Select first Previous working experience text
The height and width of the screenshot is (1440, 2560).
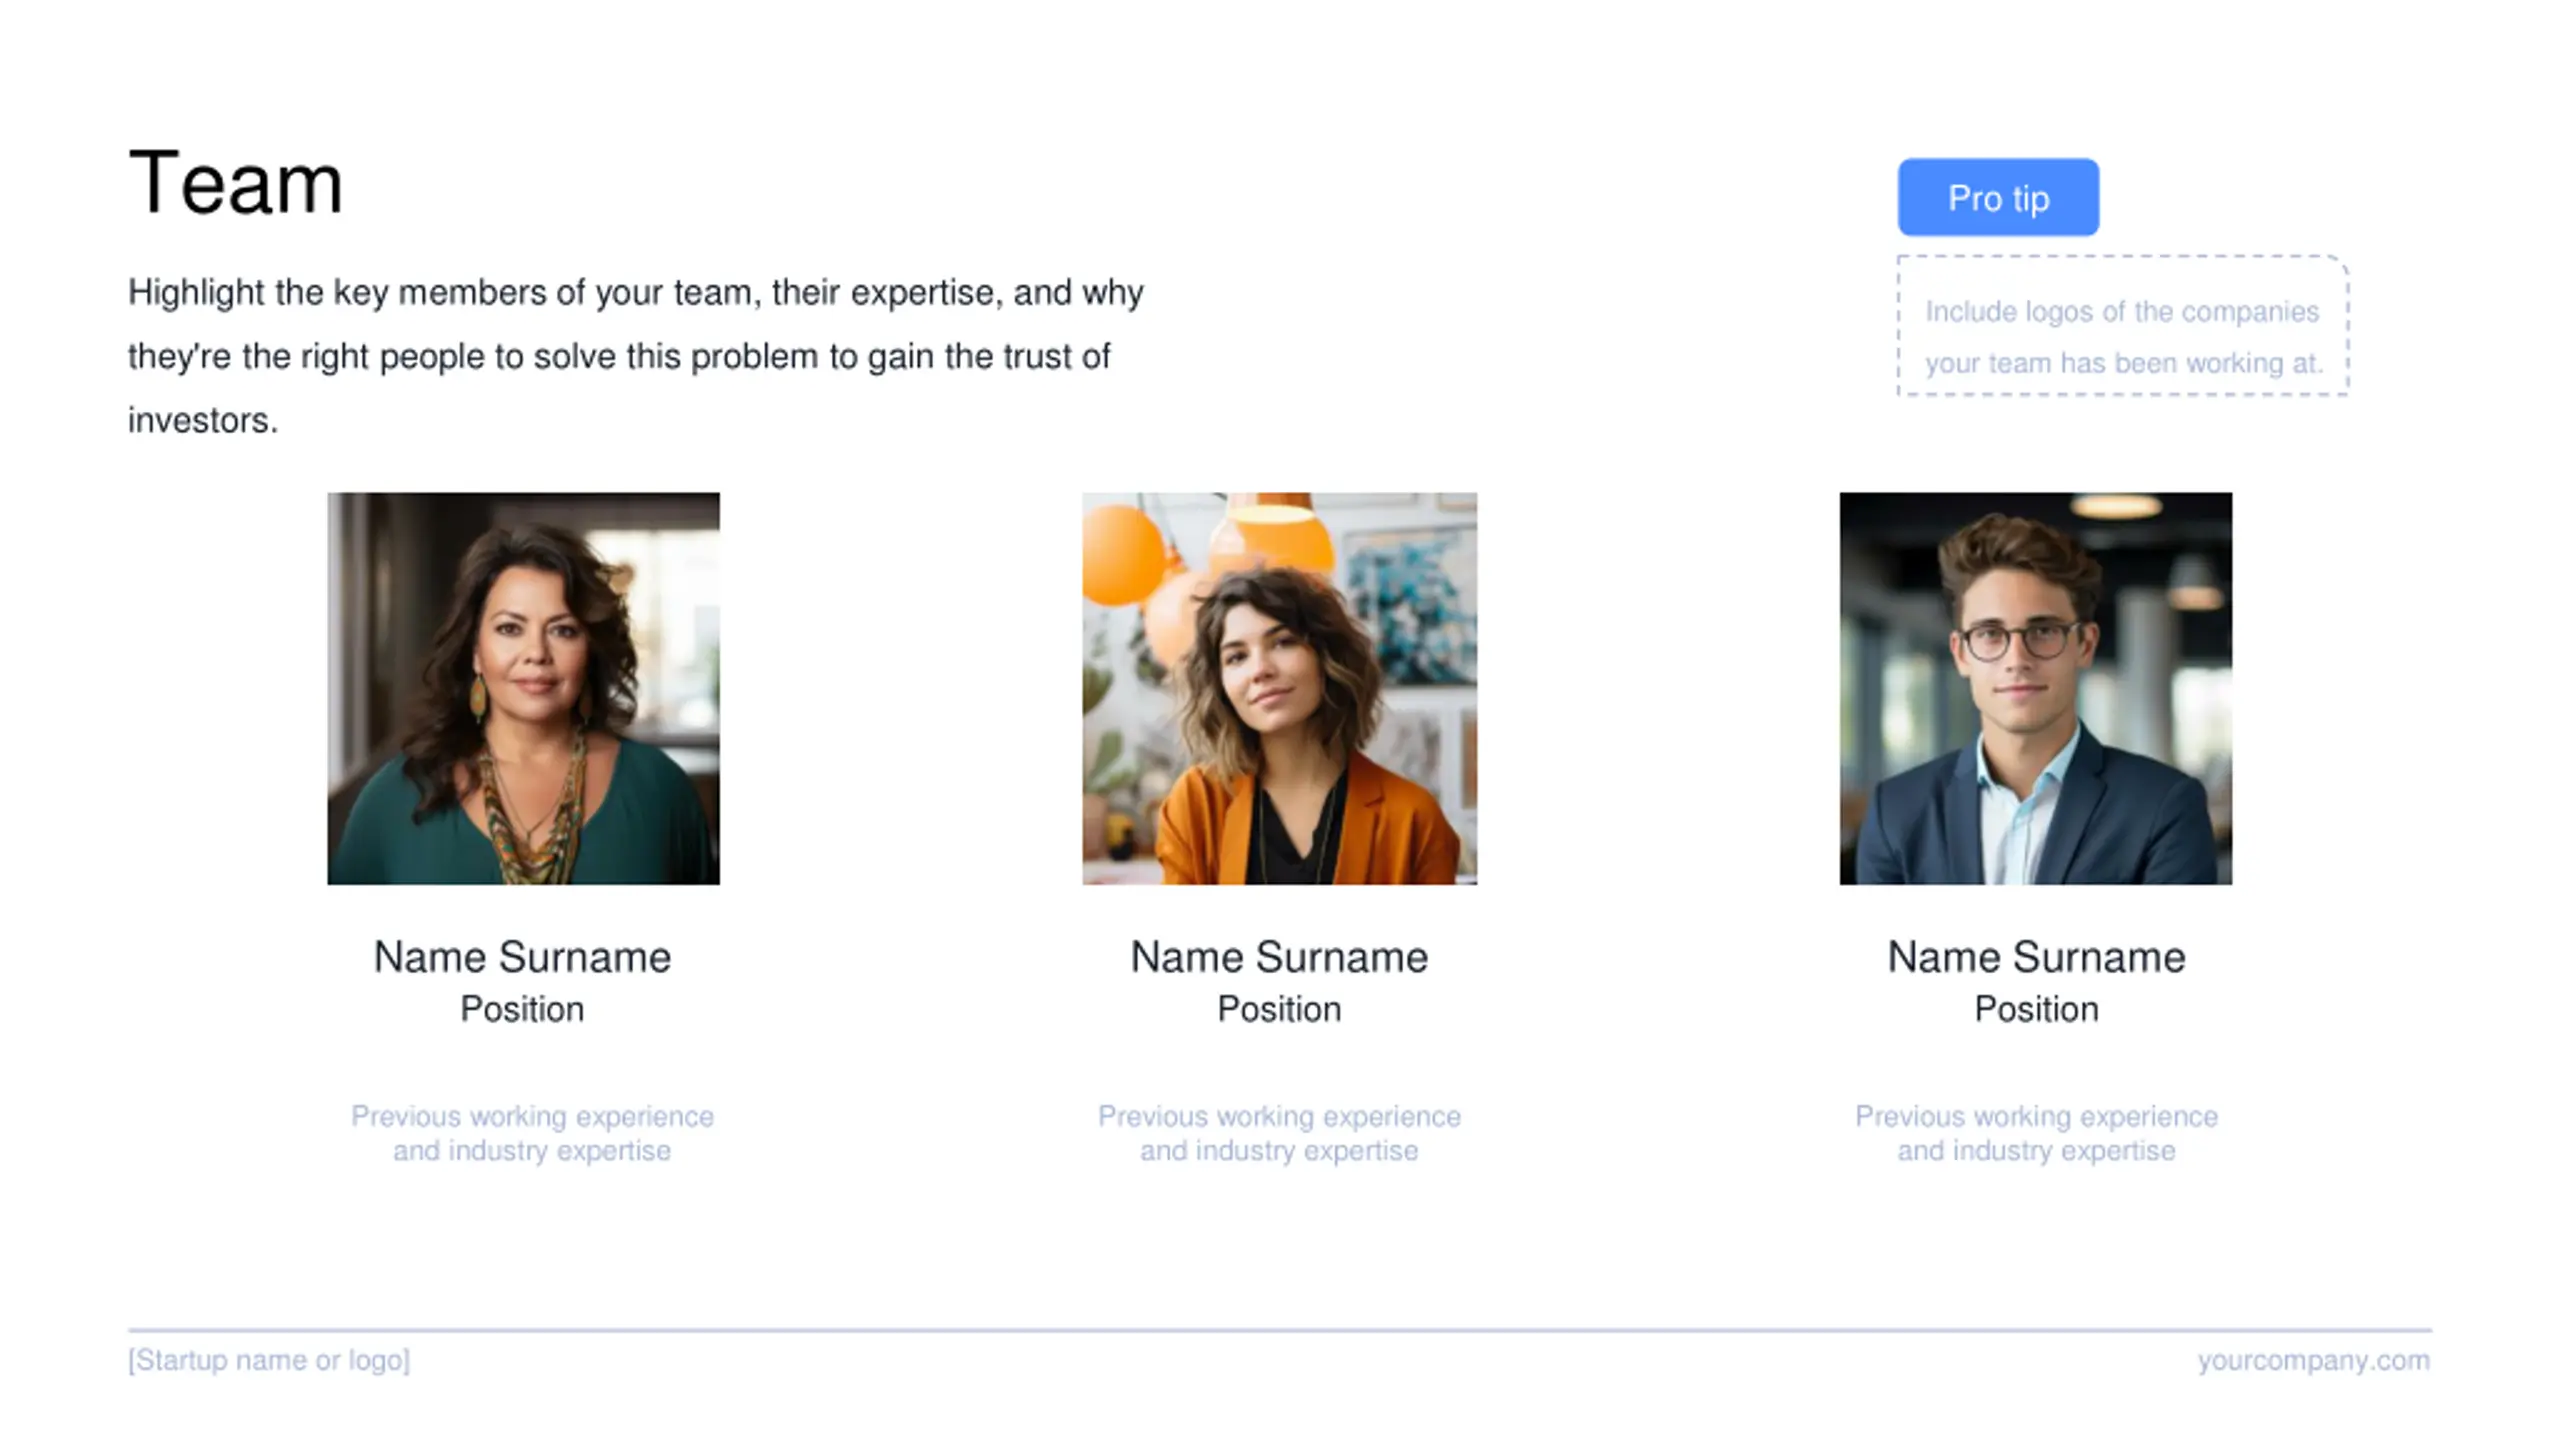point(532,1133)
